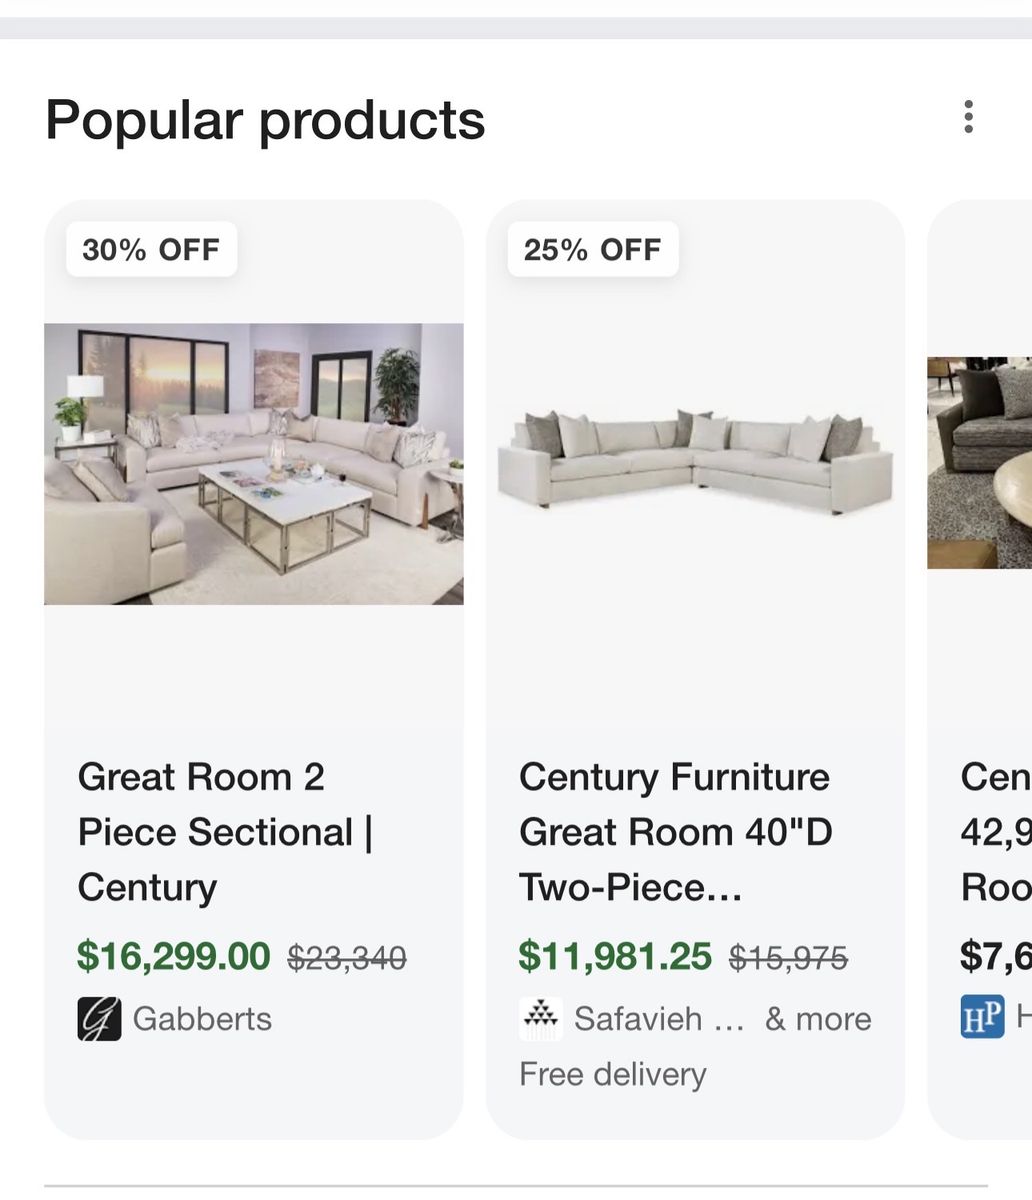
Task: Click the 25% OFF badge
Action: tap(592, 249)
